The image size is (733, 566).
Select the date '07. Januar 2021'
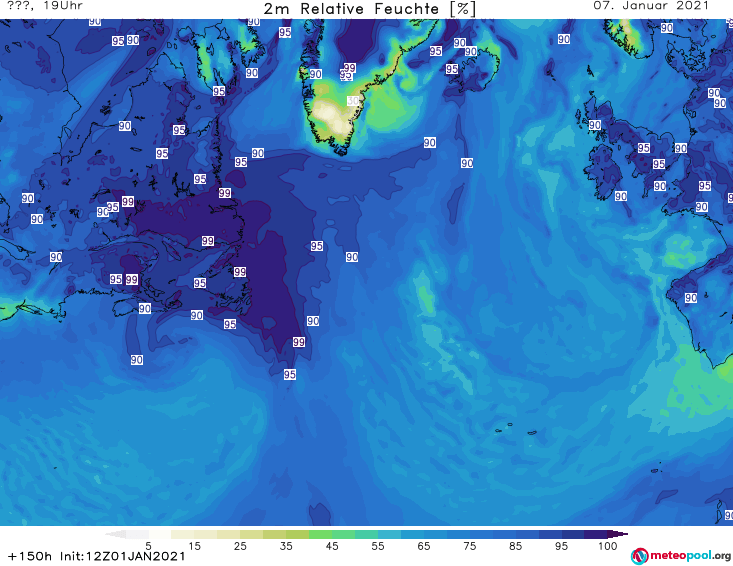coord(651,6)
